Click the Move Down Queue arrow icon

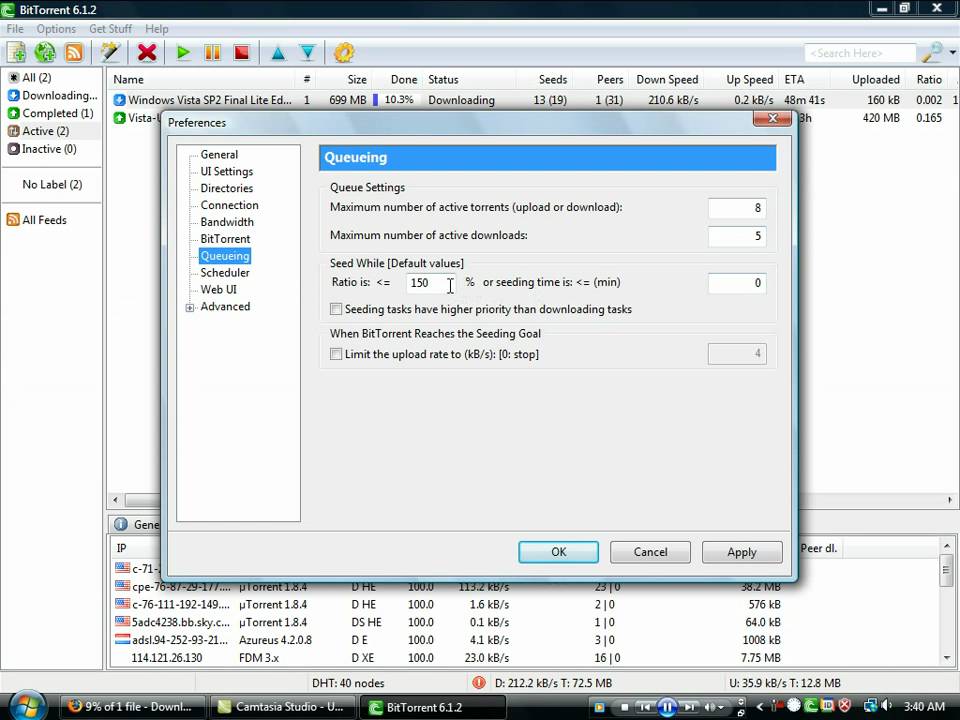click(x=307, y=53)
